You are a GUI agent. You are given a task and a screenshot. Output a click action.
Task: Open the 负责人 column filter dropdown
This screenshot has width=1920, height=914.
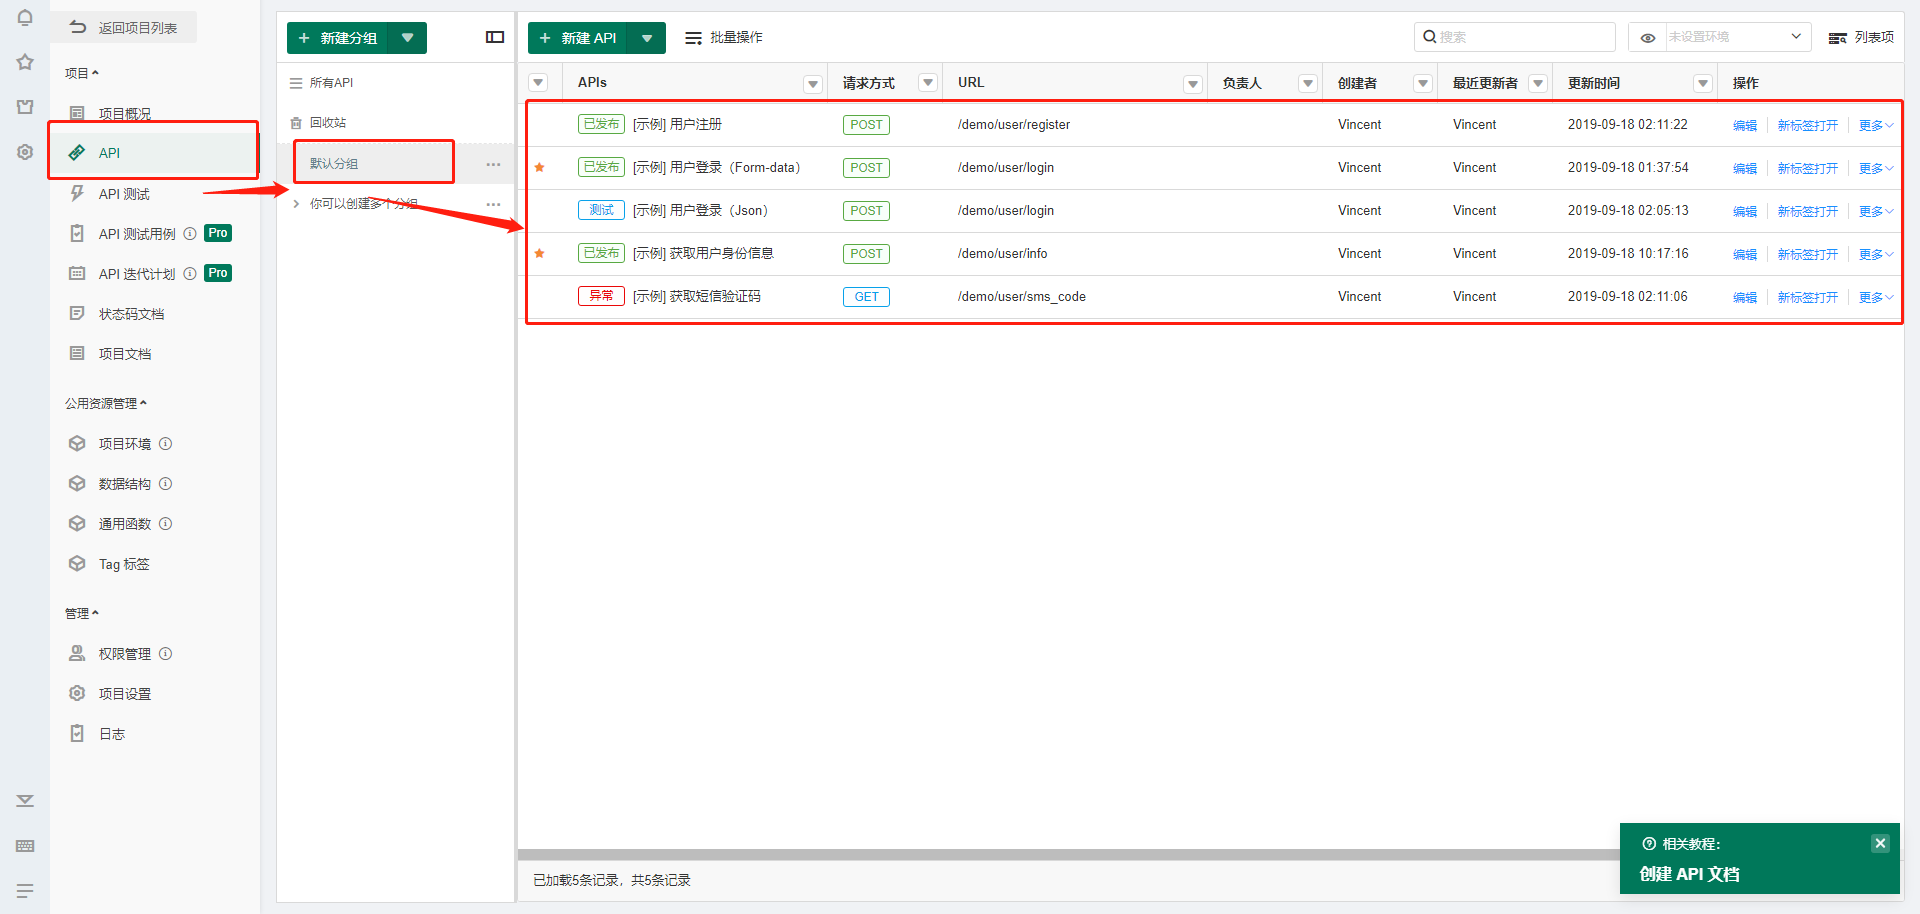coord(1308,83)
